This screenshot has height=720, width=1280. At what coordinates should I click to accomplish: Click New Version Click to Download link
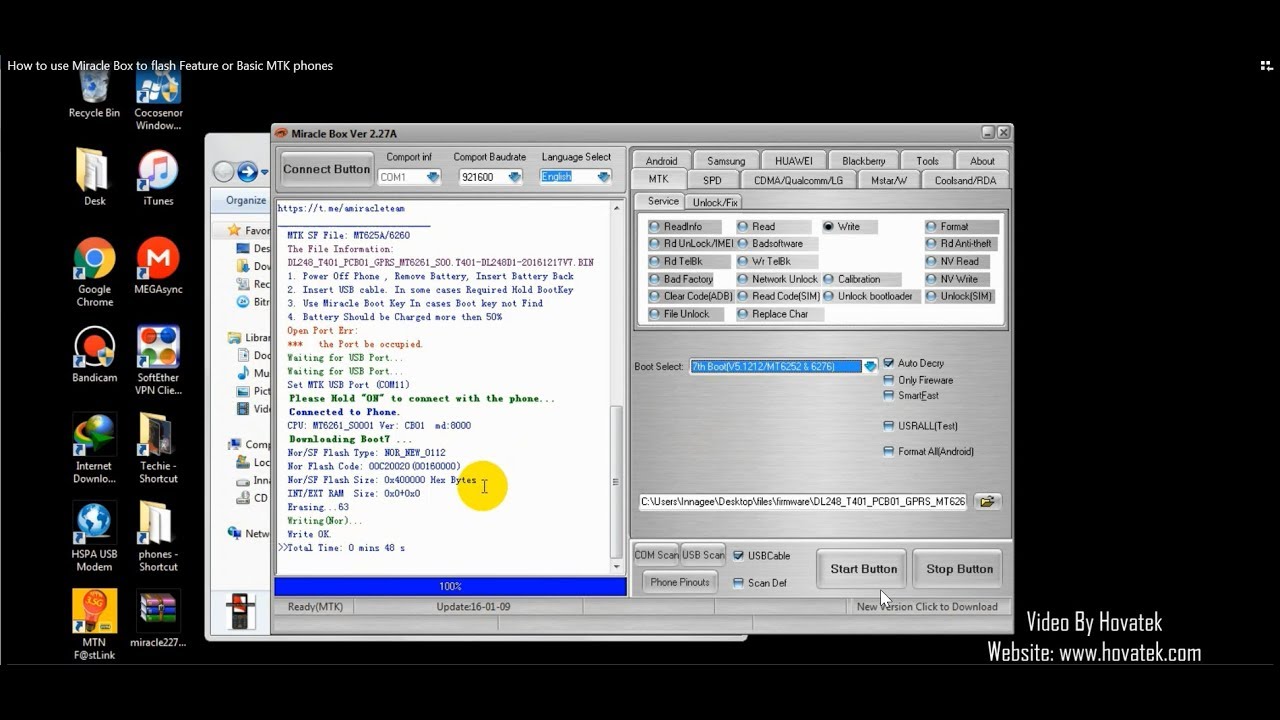point(927,607)
